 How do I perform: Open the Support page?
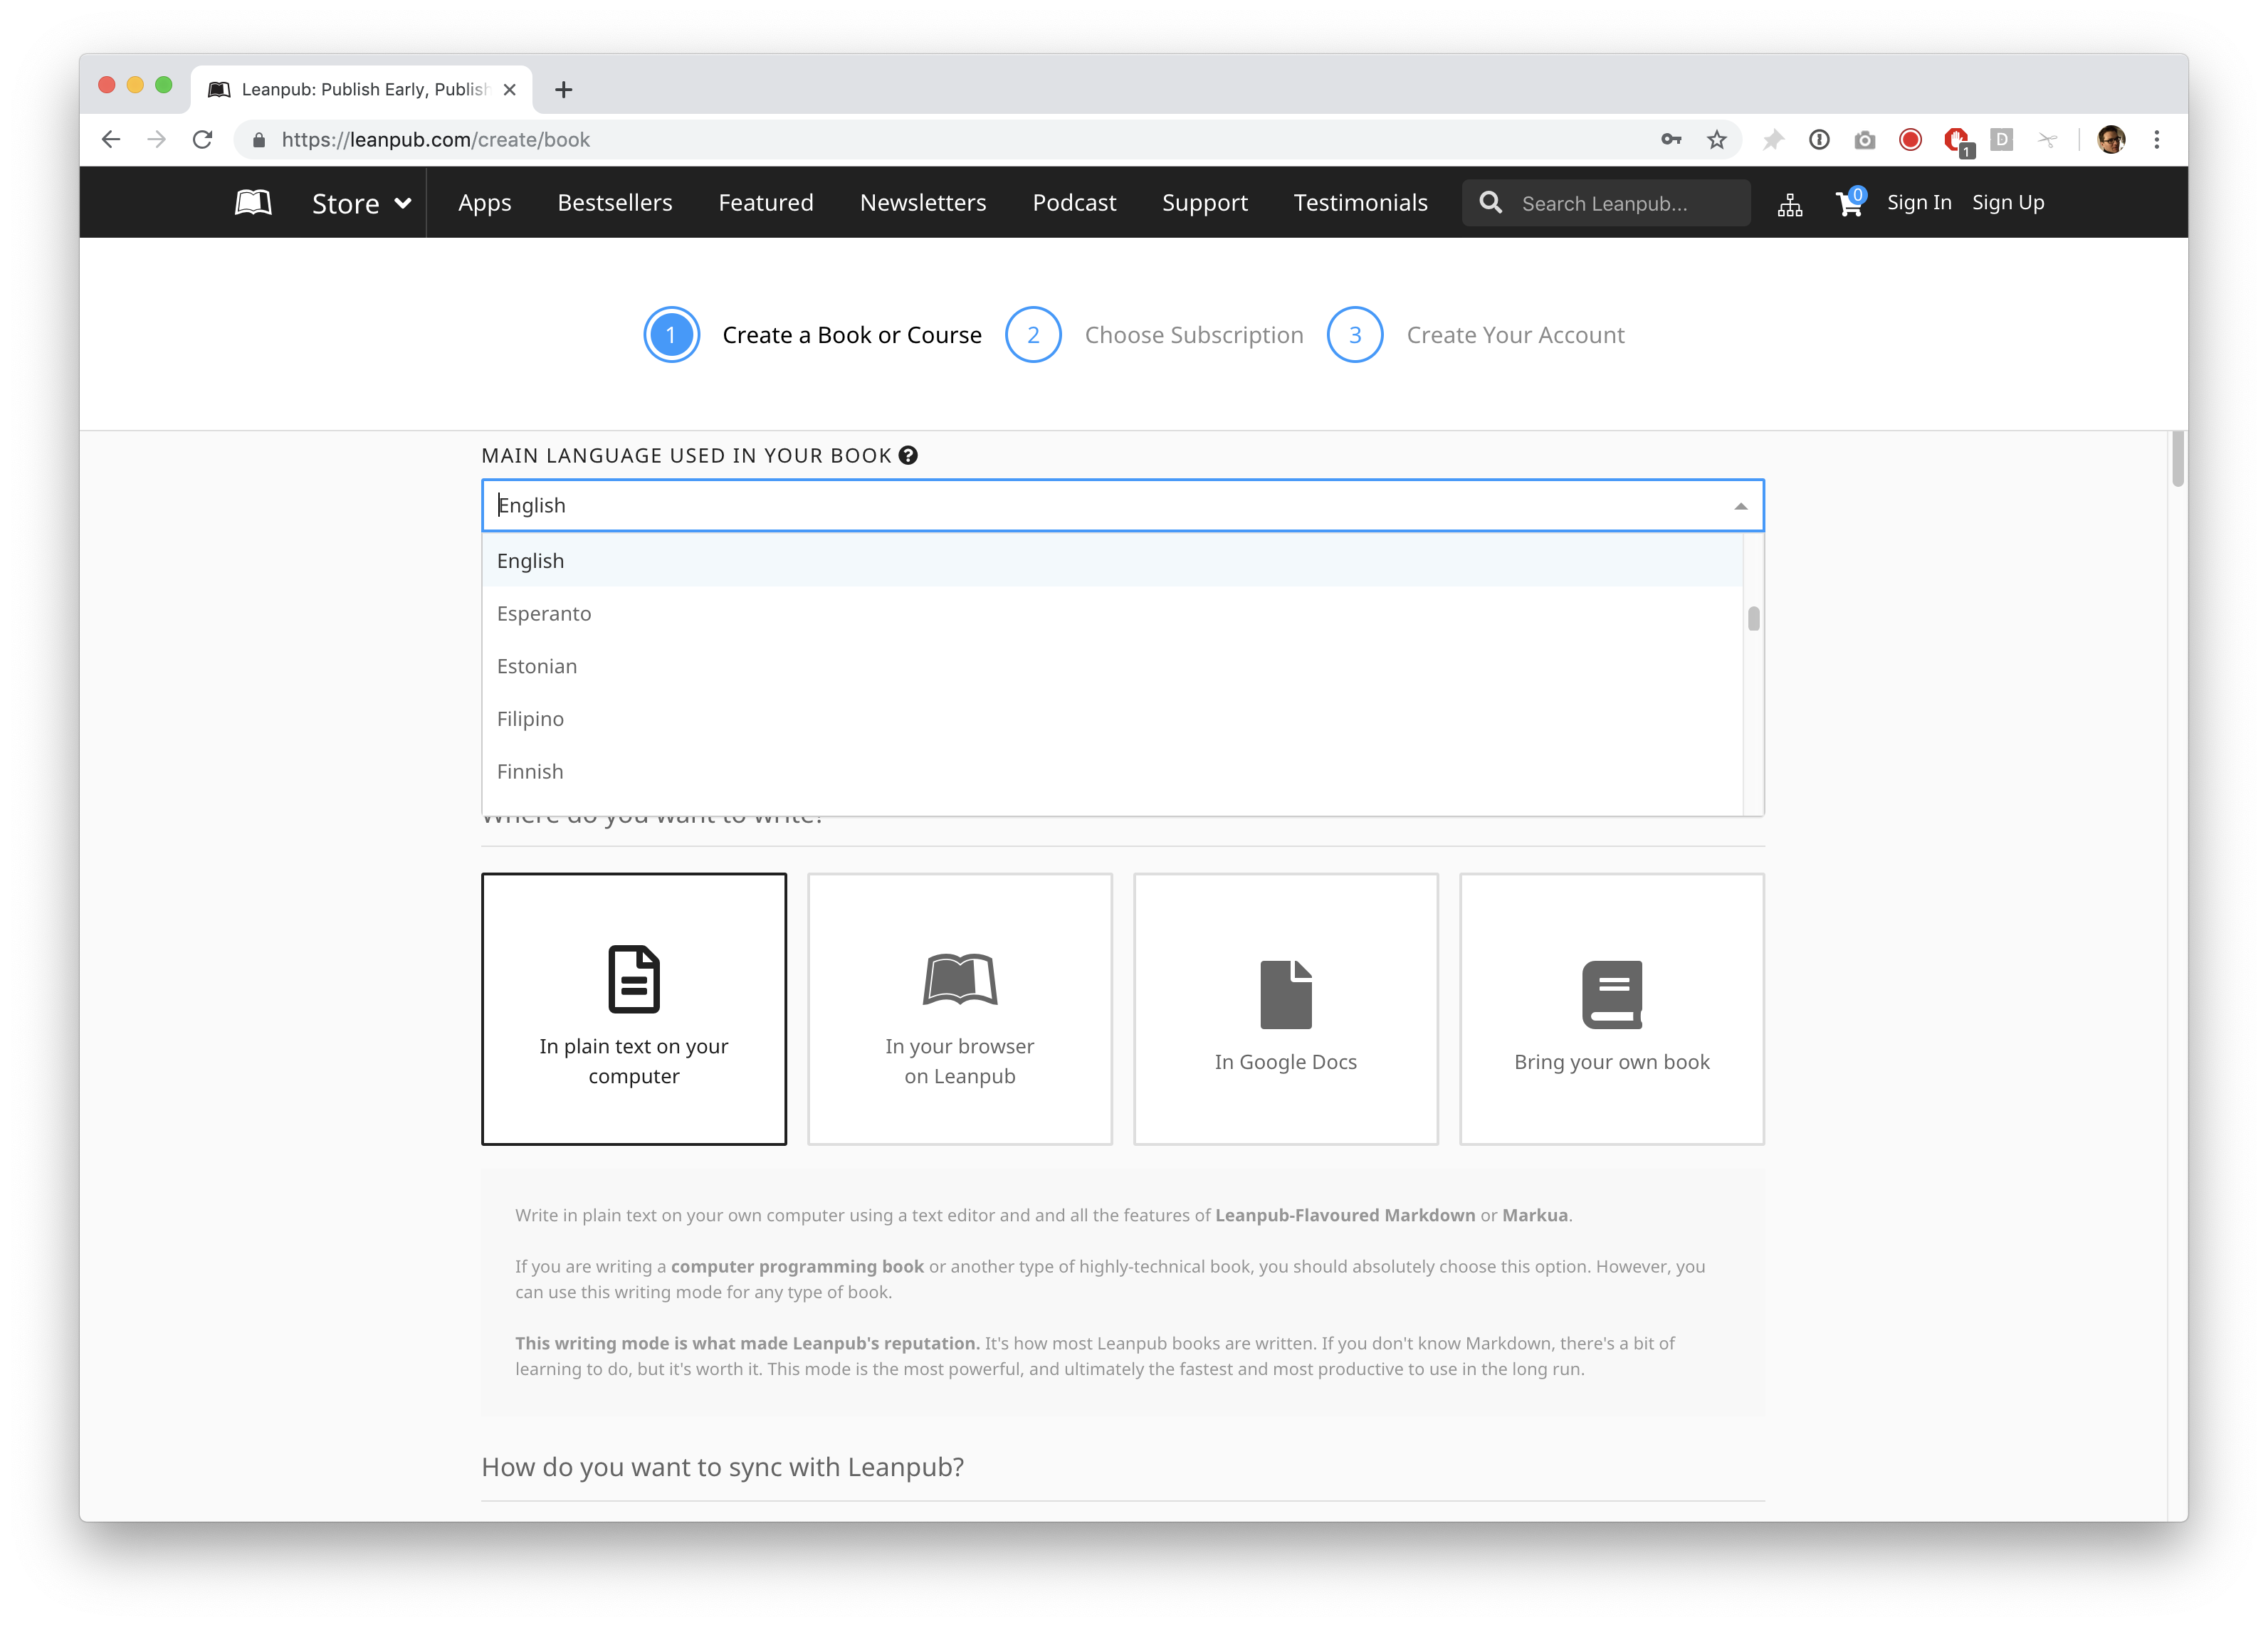click(1205, 203)
